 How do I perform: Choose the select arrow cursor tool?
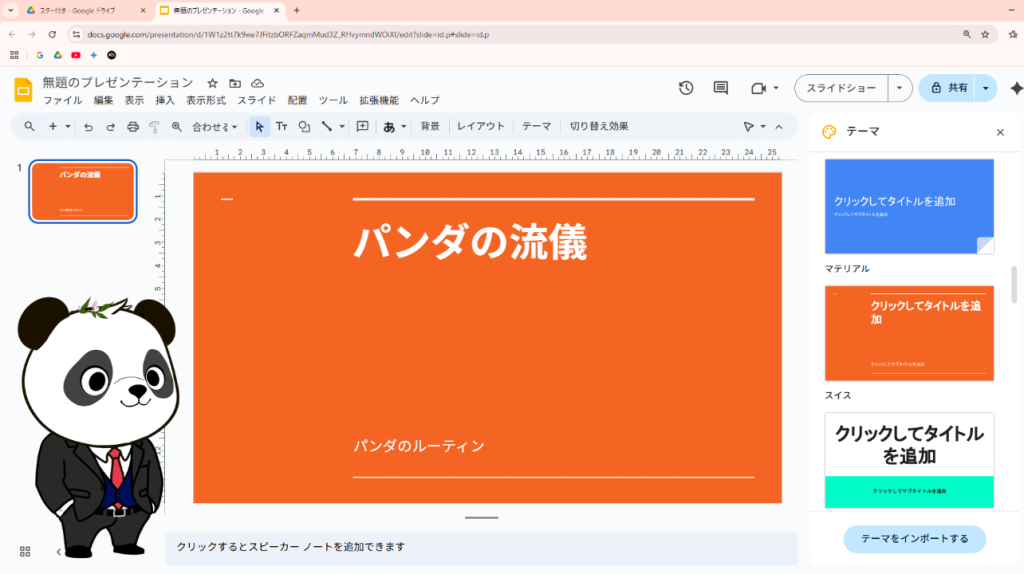coord(259,127)
